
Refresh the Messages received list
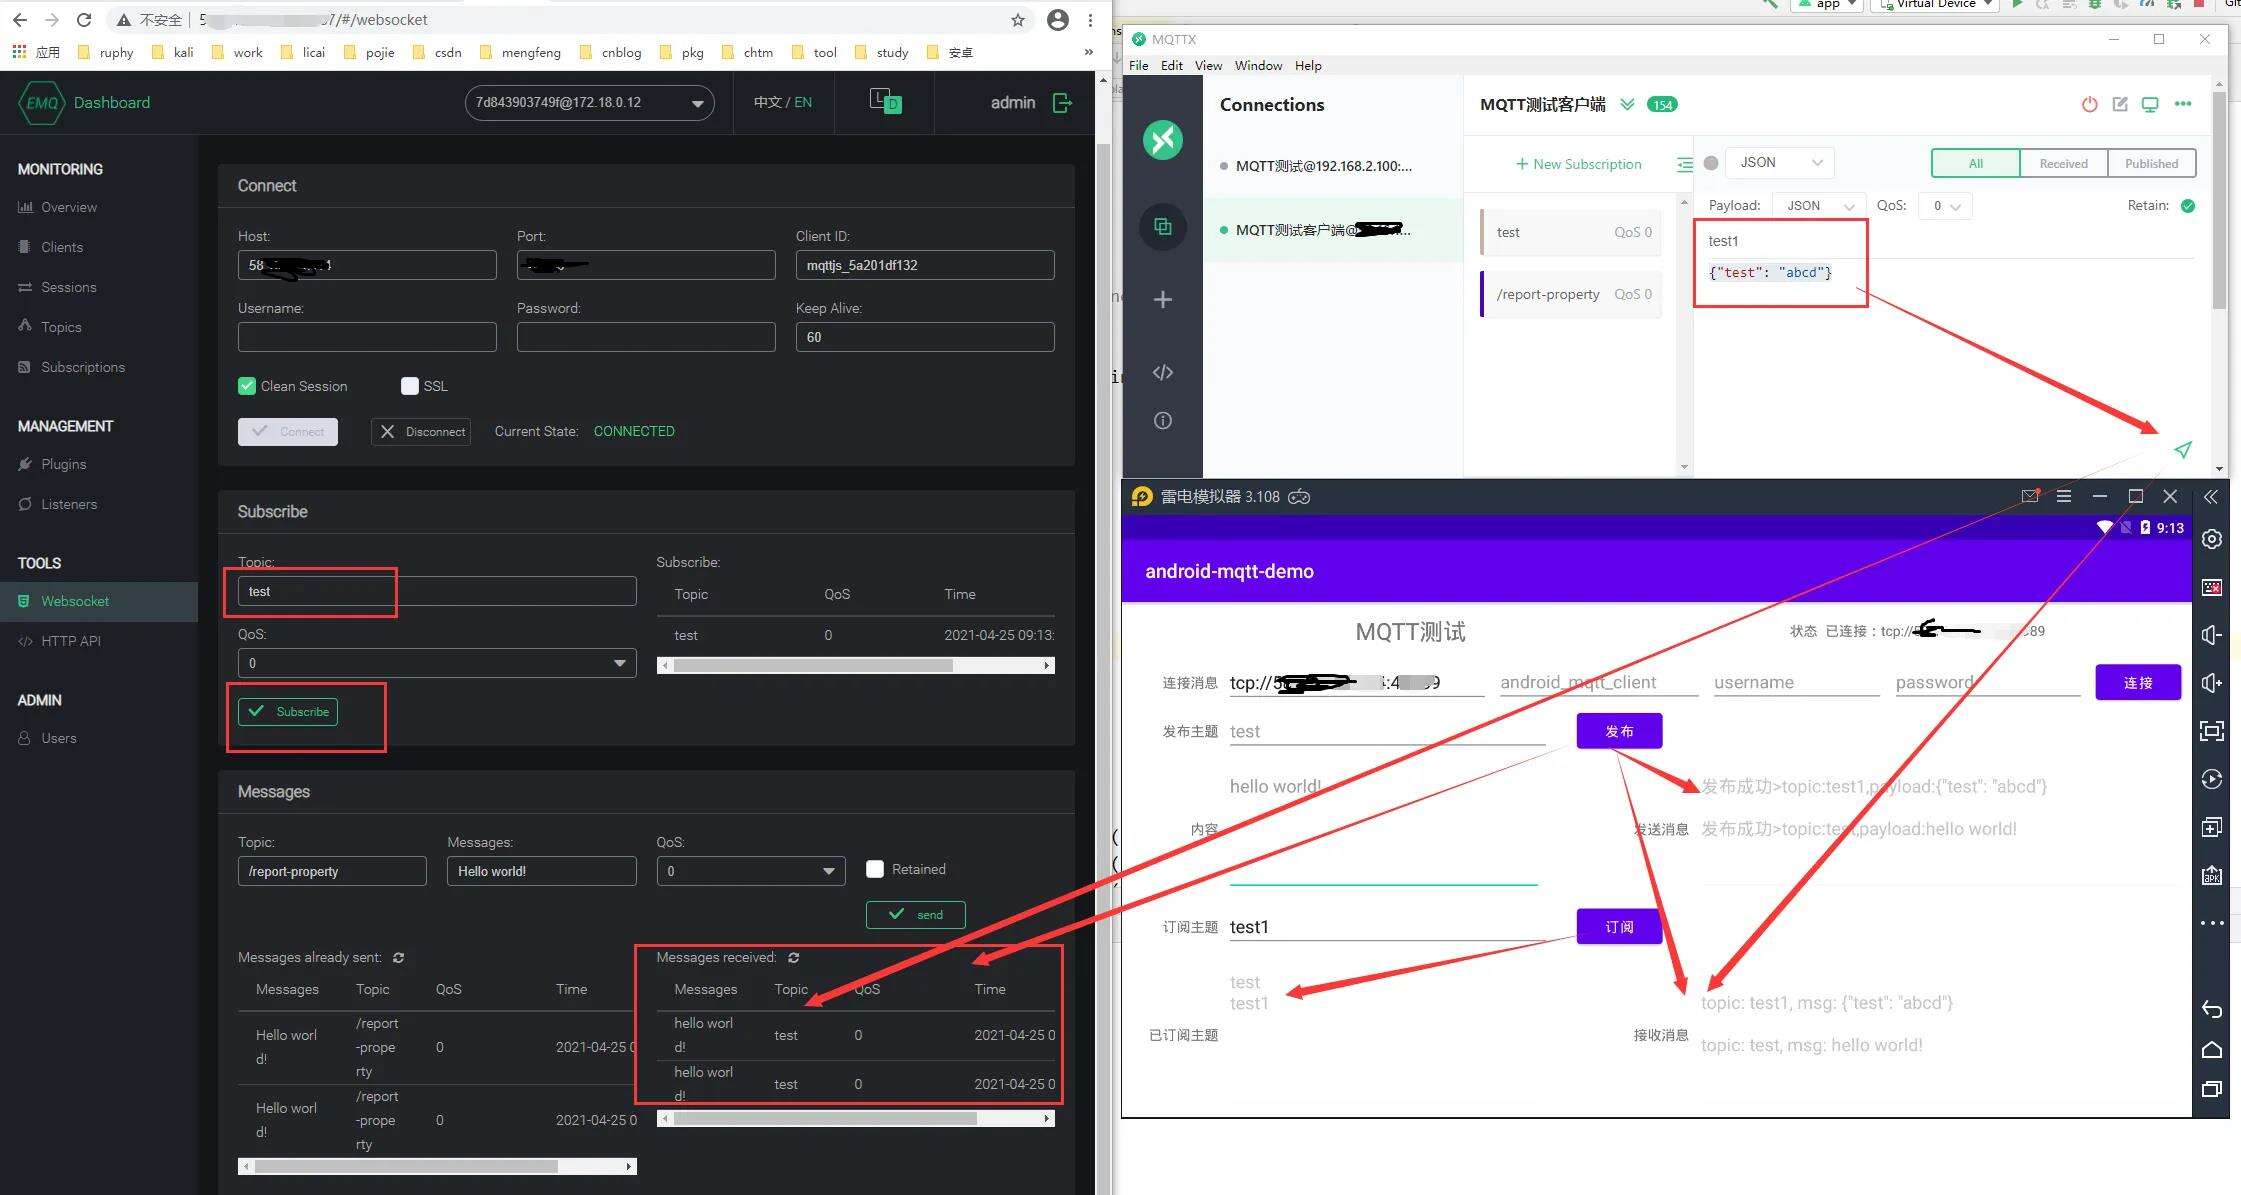[x=793, y=958]
